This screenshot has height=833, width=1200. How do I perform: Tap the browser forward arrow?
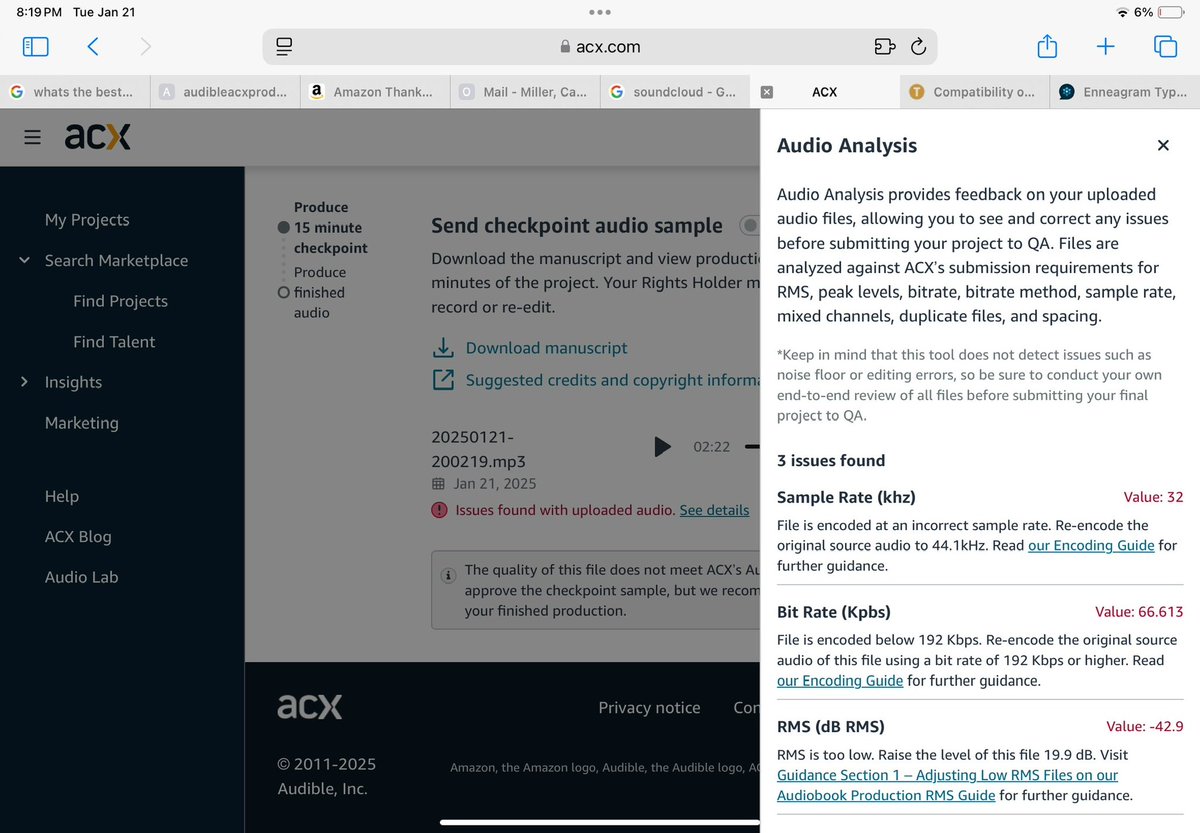coord(146,46)
